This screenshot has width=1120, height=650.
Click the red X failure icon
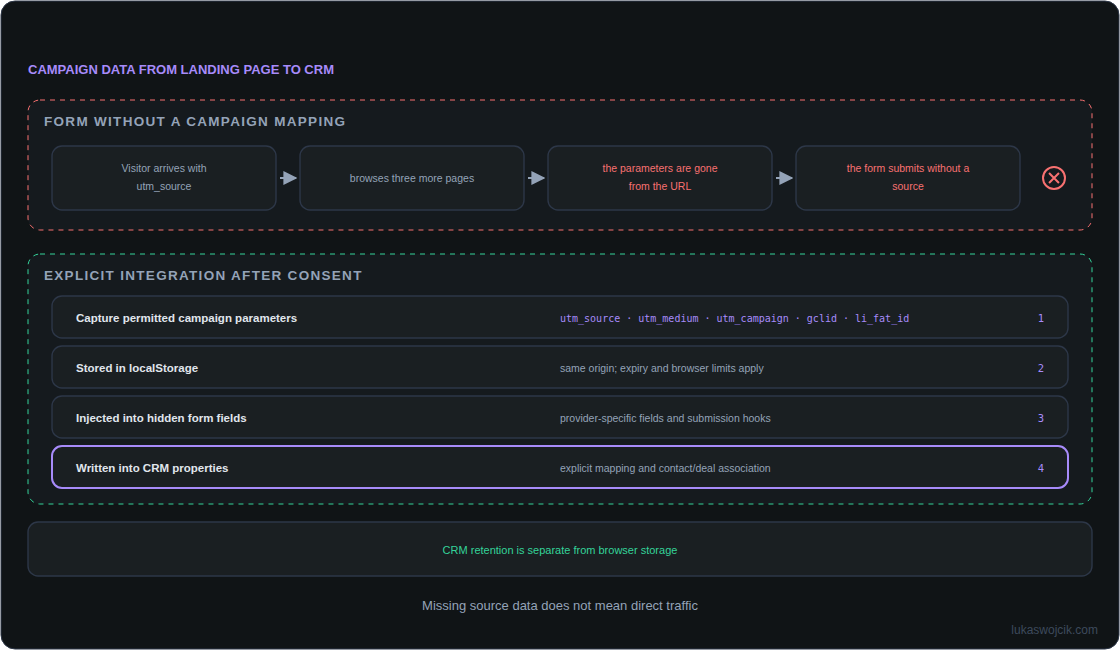(x=1054, y=178)
